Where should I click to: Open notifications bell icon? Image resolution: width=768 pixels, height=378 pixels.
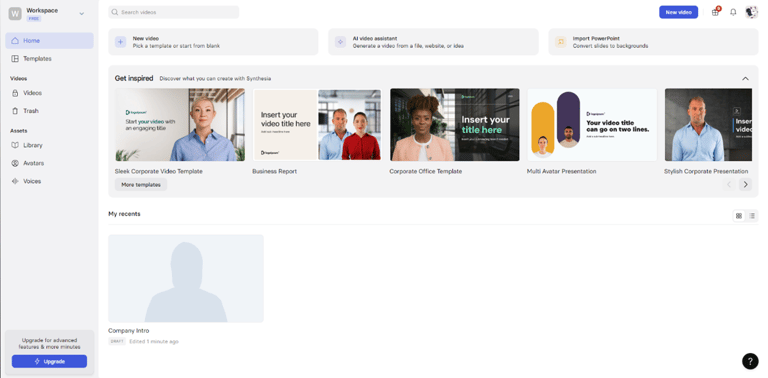pyautogui.click(x=733, y=12)
